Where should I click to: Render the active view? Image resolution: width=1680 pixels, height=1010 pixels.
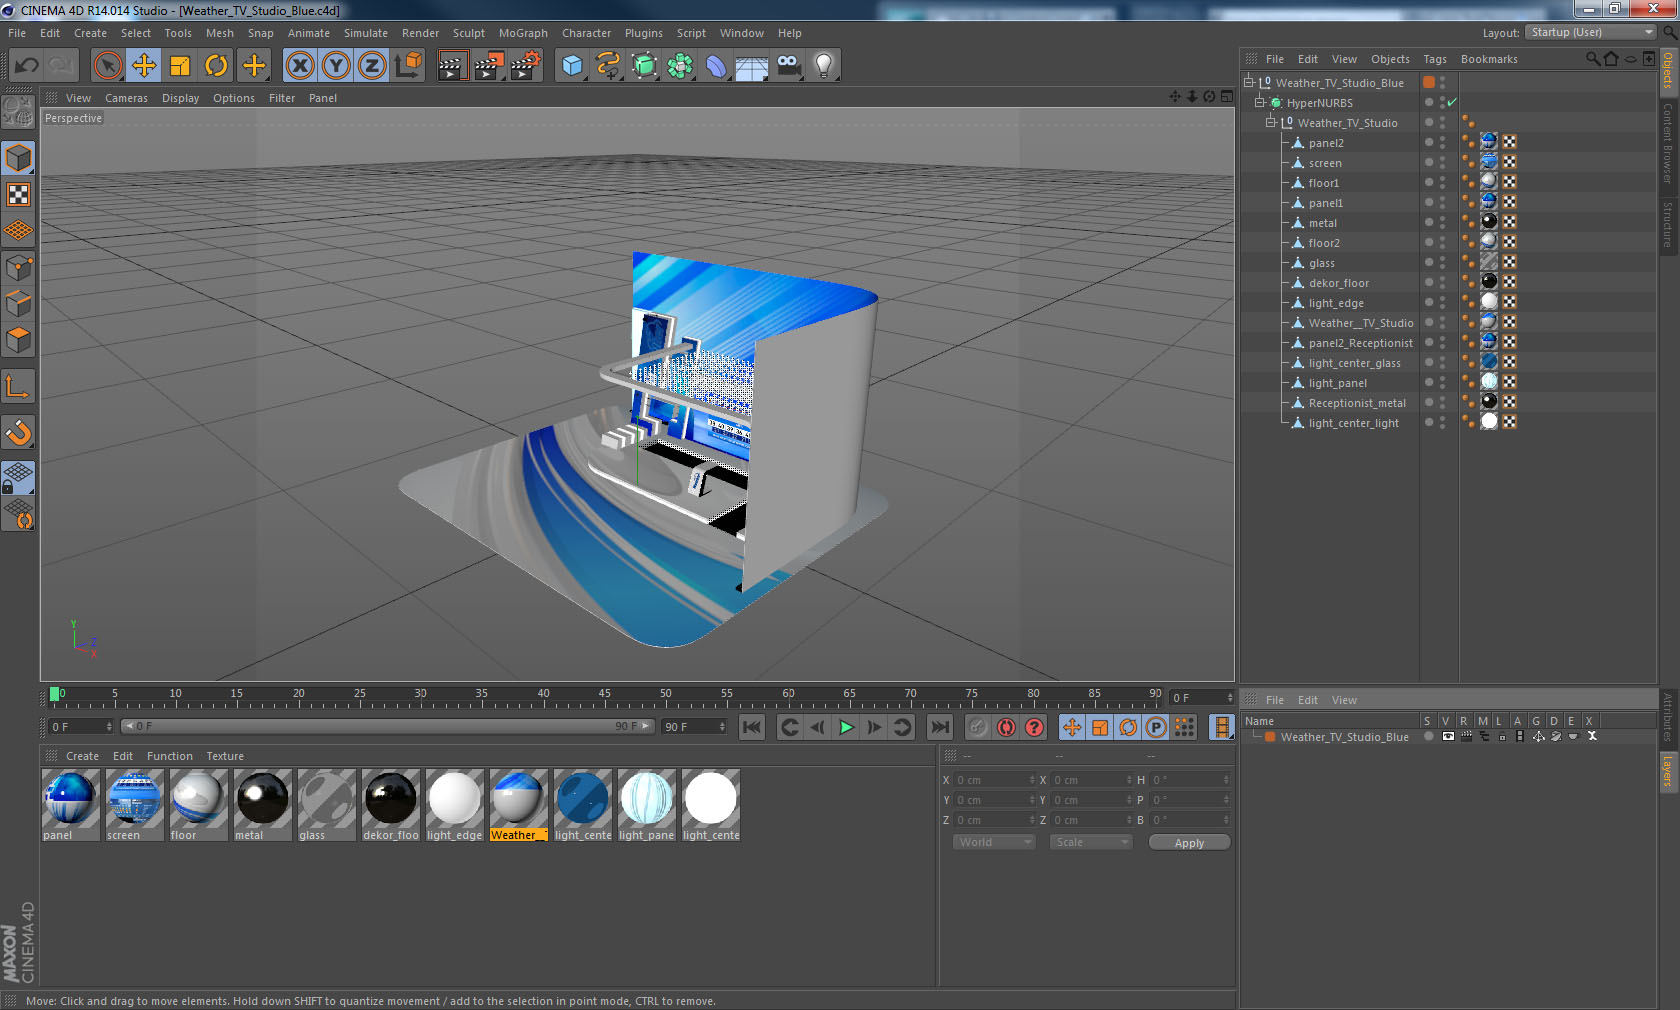click(x=452, y=66)
